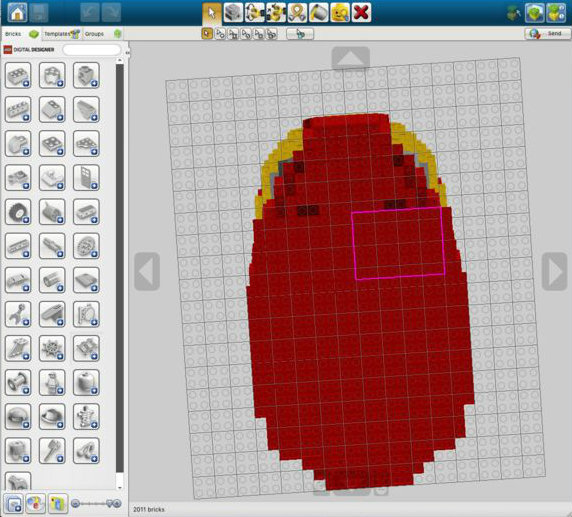The height and width of the screenshot is (517, 572).
Task: Click slider minus zoom-out end
Action: click(x=75, y=504)
